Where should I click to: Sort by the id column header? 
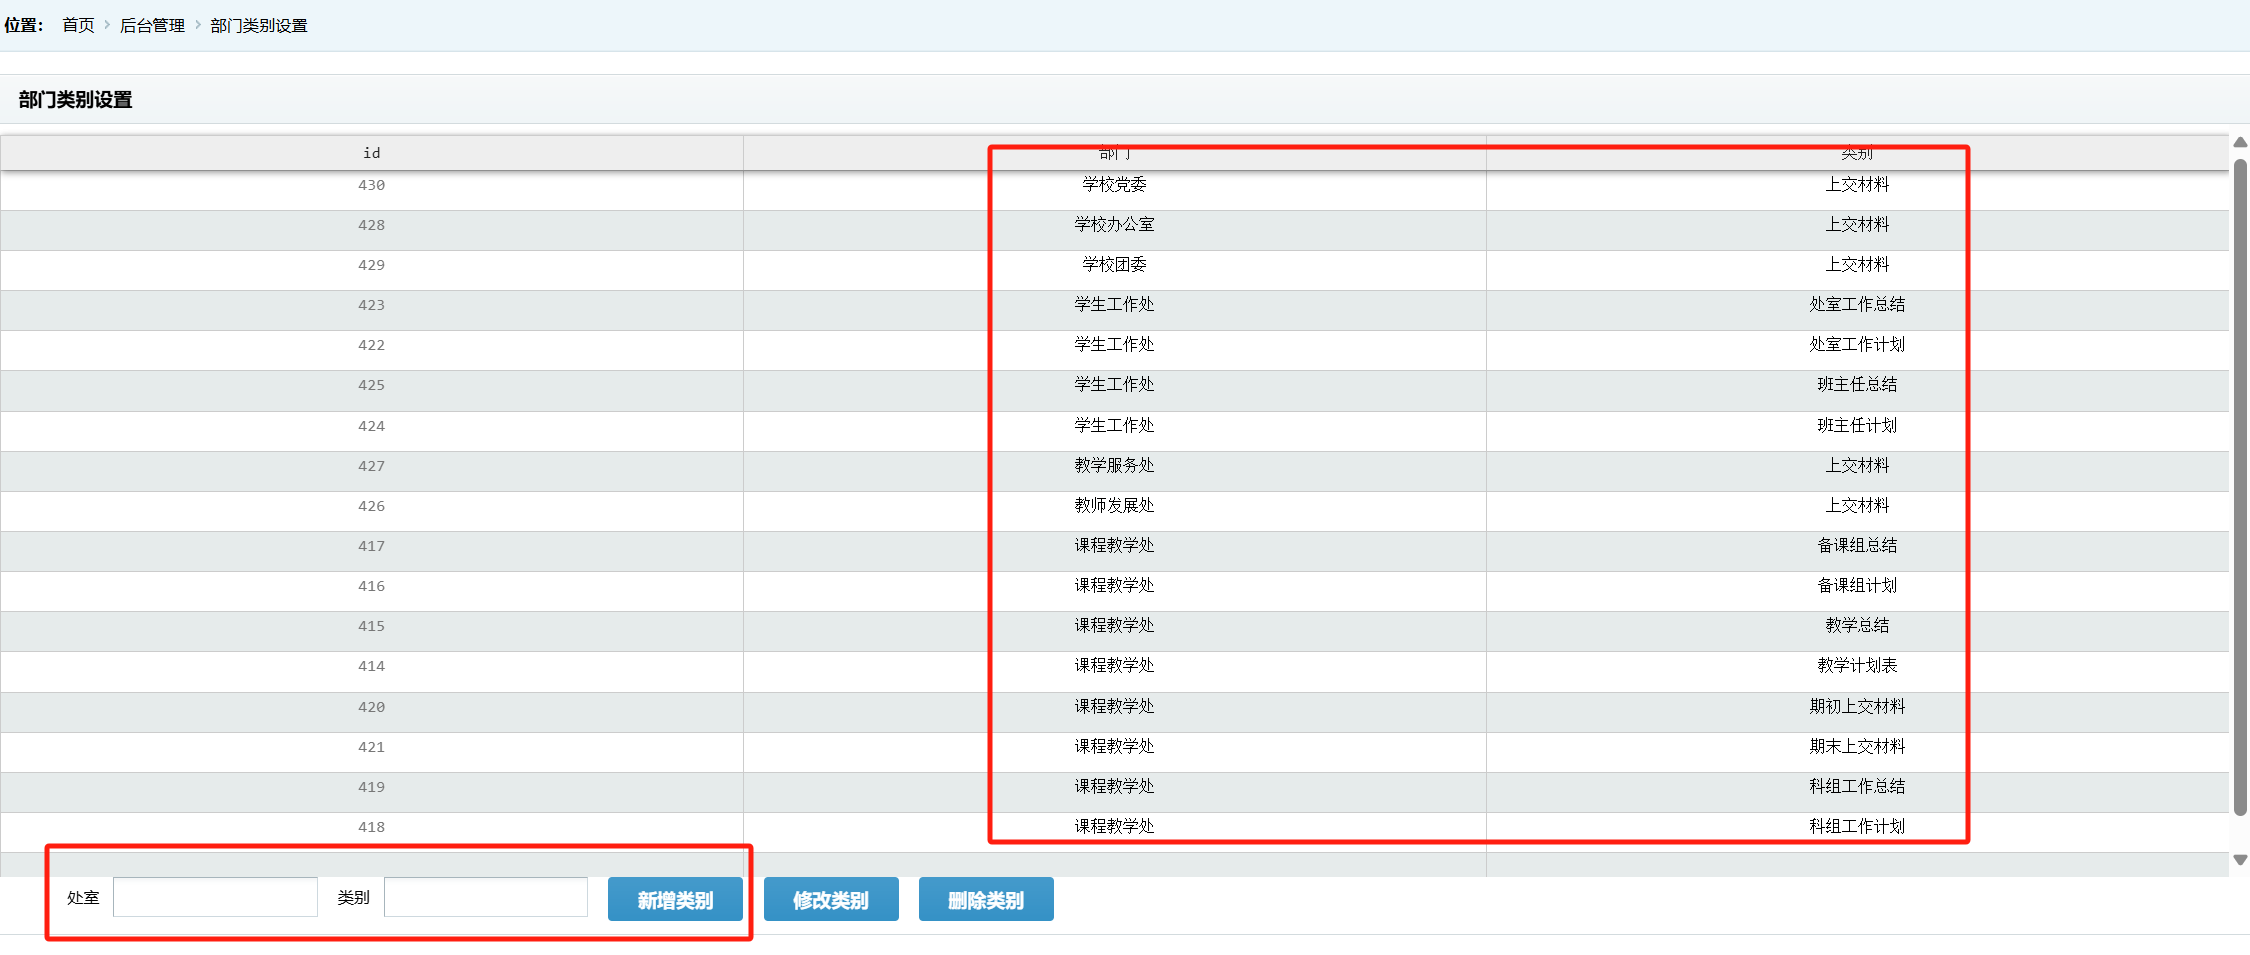tap(371, 153)
